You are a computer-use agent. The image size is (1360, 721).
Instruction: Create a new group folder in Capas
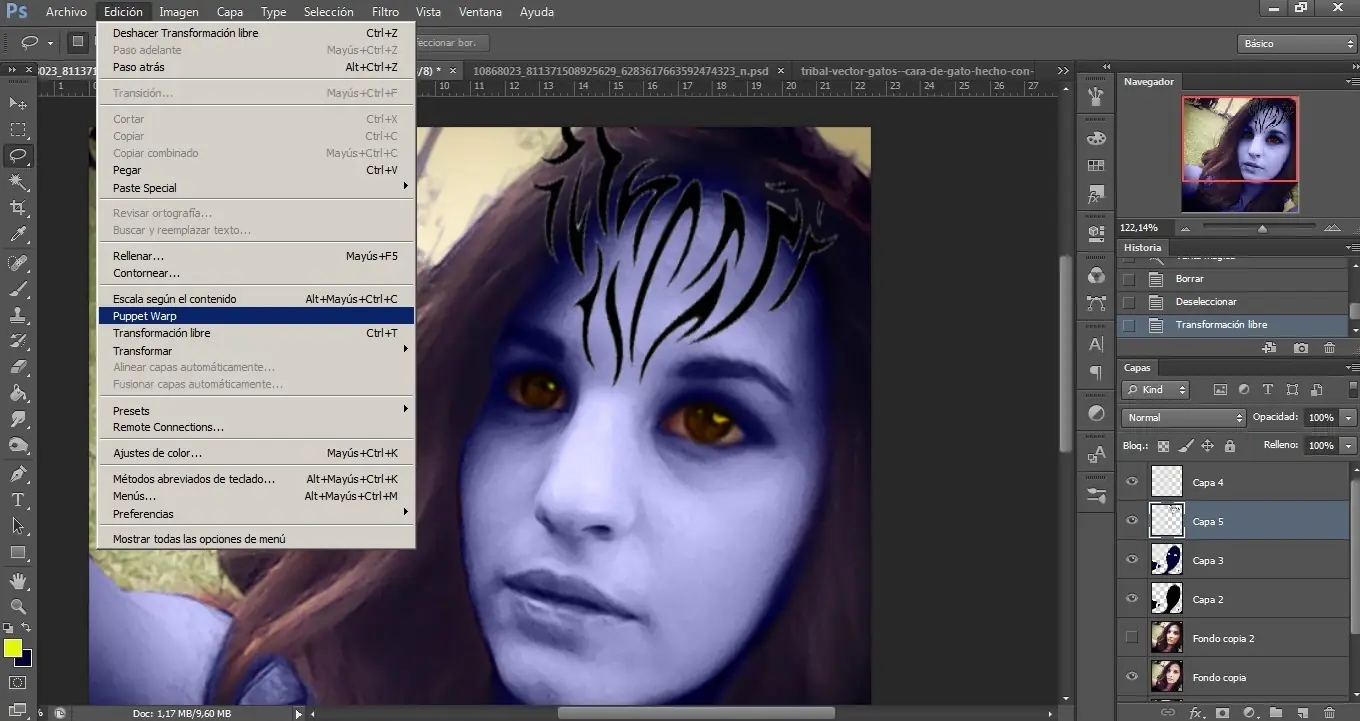point(1276,713)
